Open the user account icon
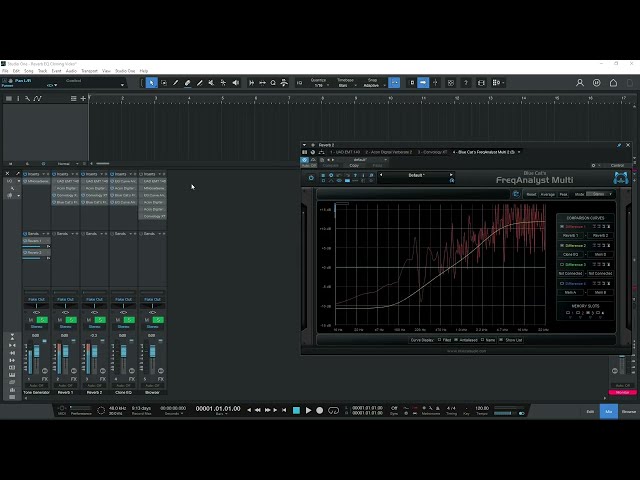The image size is (640, 480). click(x=580, y=83)
